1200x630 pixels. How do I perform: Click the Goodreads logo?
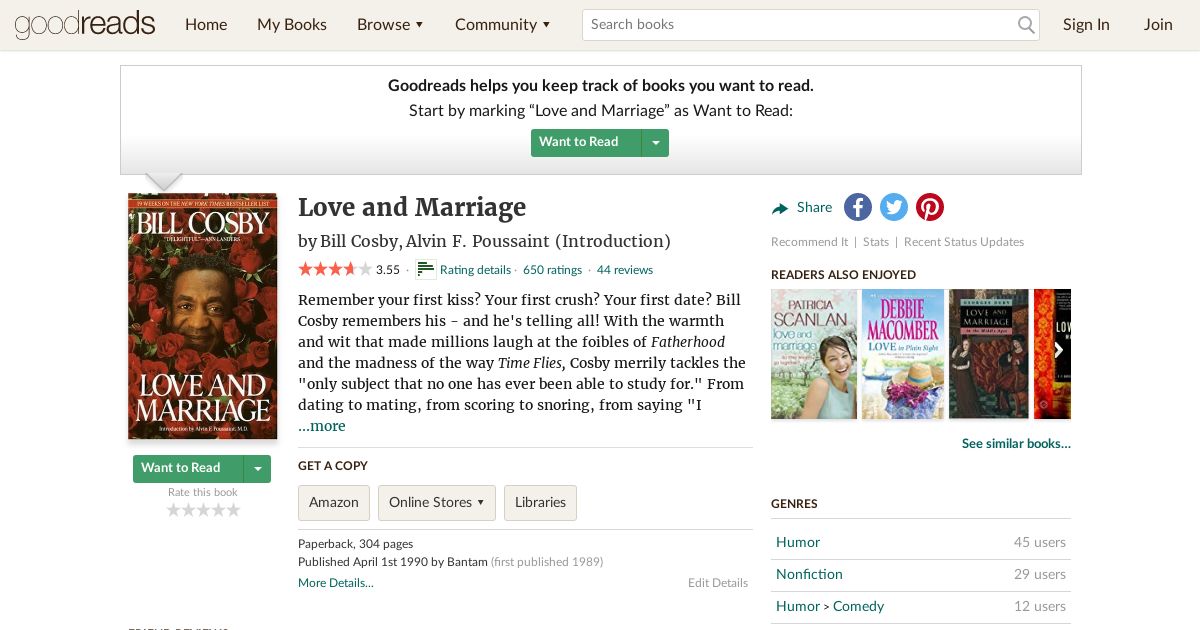[85, 24]
